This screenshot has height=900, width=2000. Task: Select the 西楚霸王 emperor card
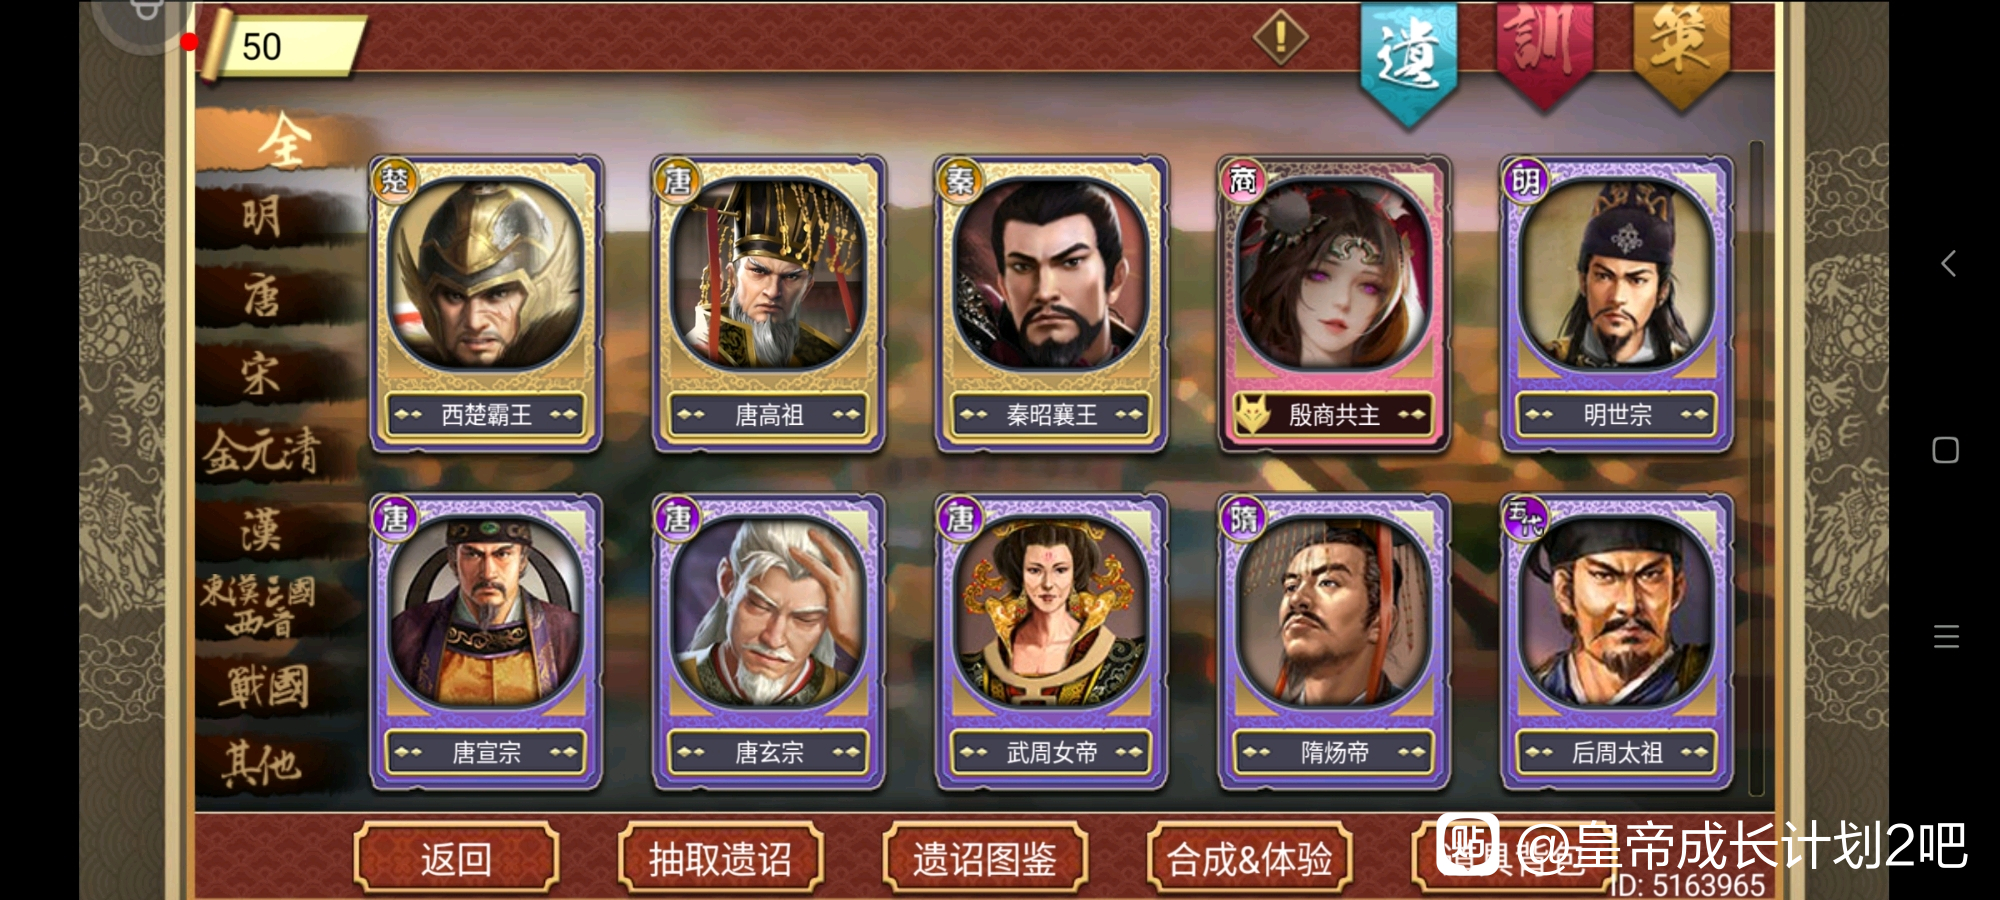pos(486,304)
